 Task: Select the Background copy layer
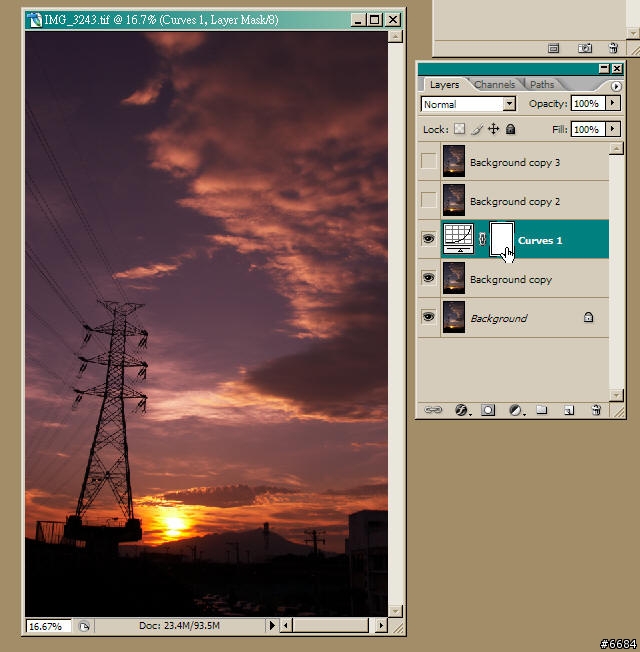tap(525, 278)
